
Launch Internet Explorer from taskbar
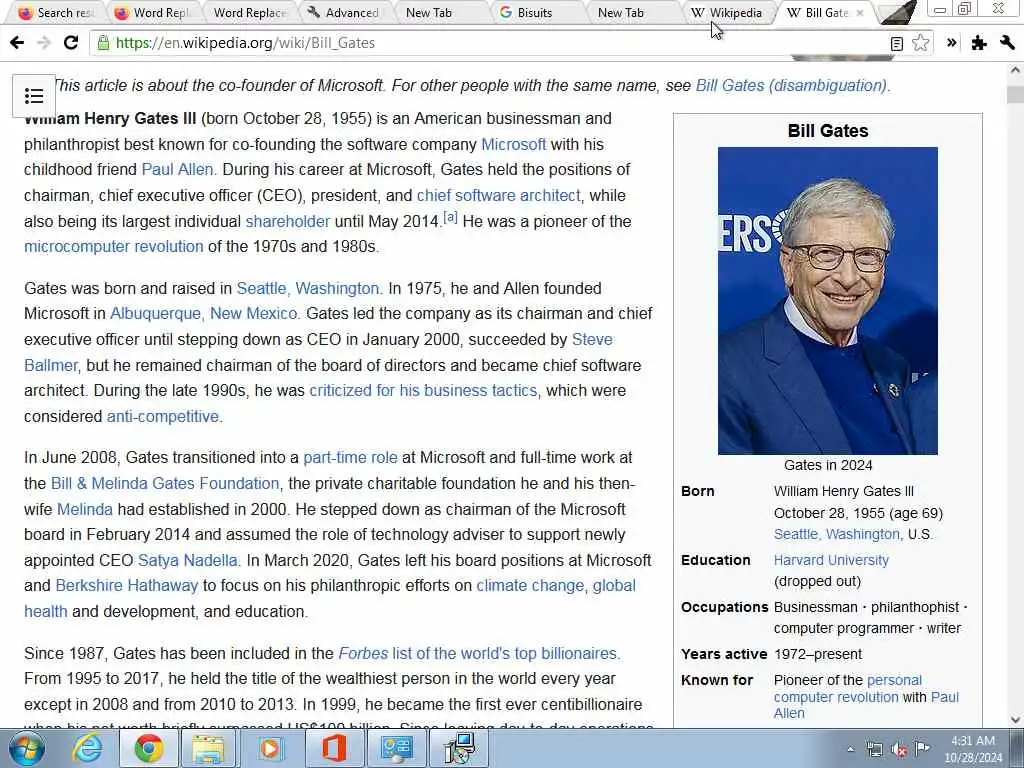coord(87,748)
